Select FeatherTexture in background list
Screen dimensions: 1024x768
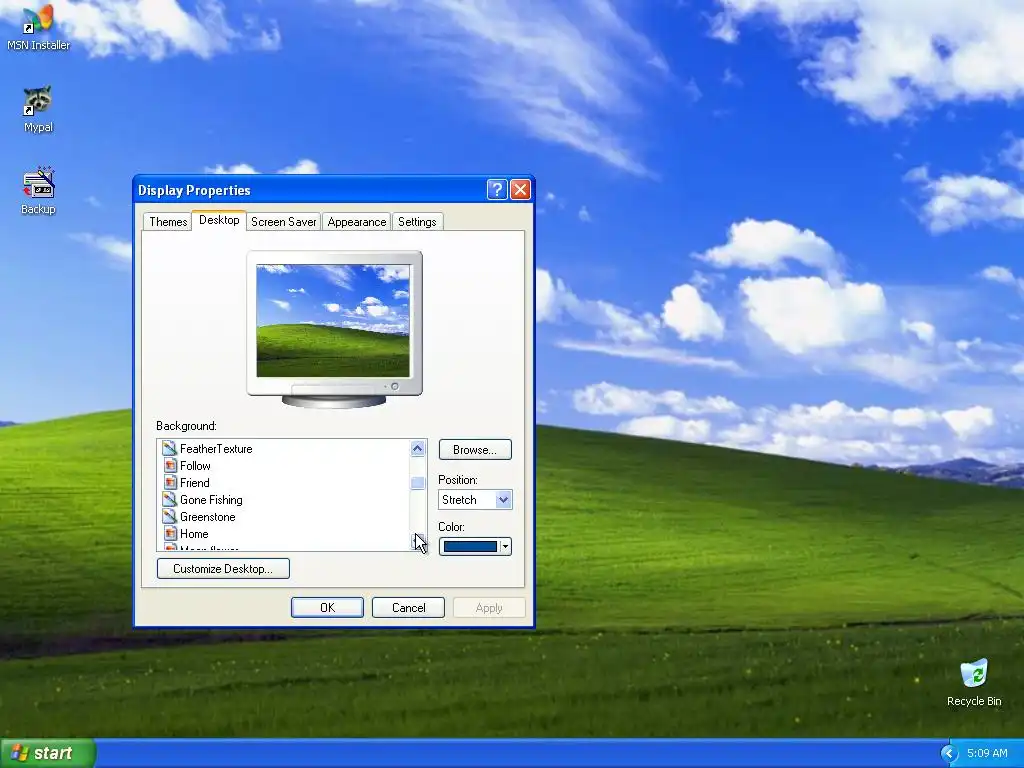[x=216, y=449]
